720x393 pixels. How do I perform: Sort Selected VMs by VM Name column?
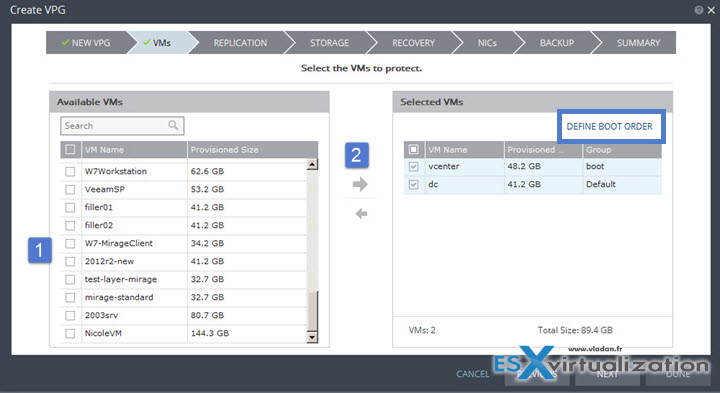click(464, 150)
